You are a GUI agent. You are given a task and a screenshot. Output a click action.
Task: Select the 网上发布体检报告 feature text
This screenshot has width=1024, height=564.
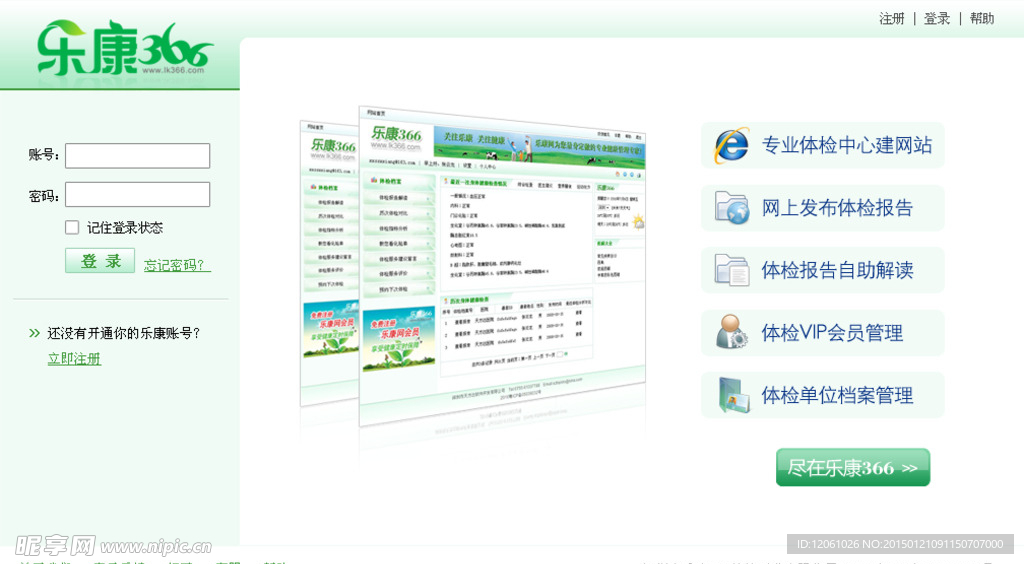pos(837,208)
